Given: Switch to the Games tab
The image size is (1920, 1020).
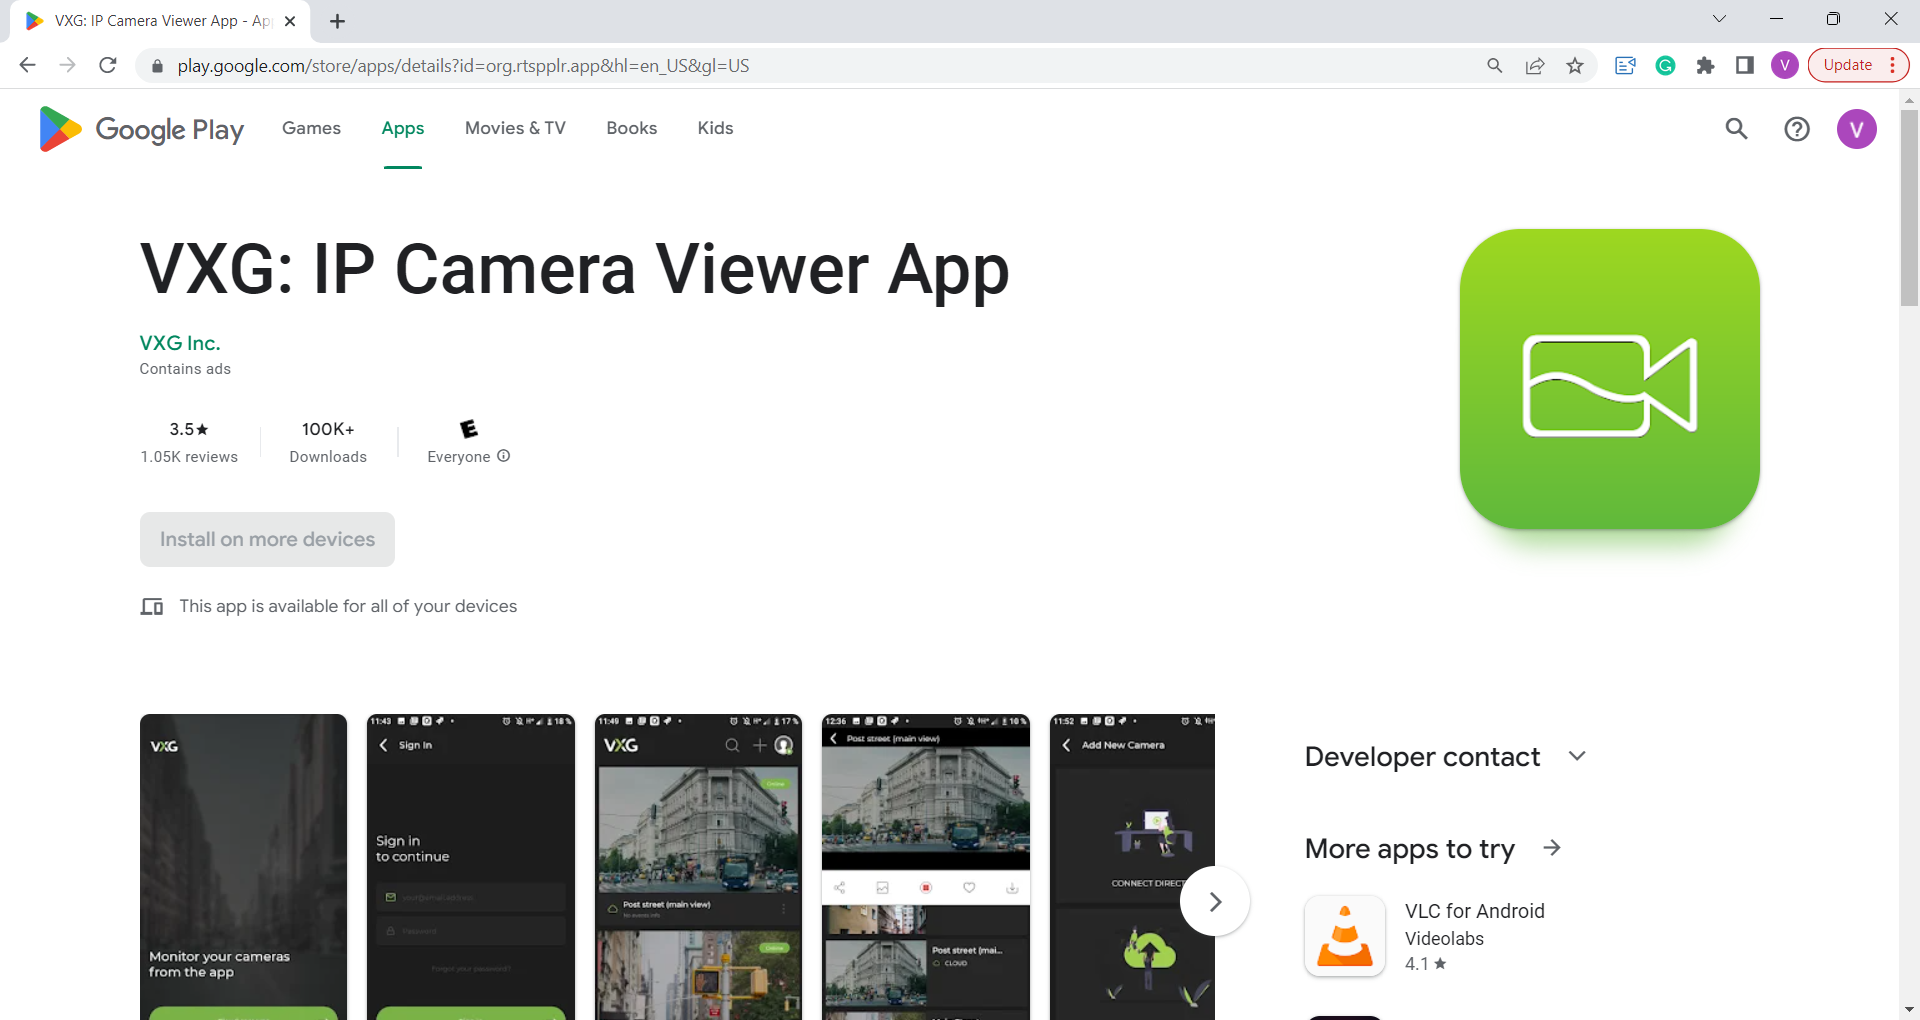Looking at the screenshot, I should point(311,128).
